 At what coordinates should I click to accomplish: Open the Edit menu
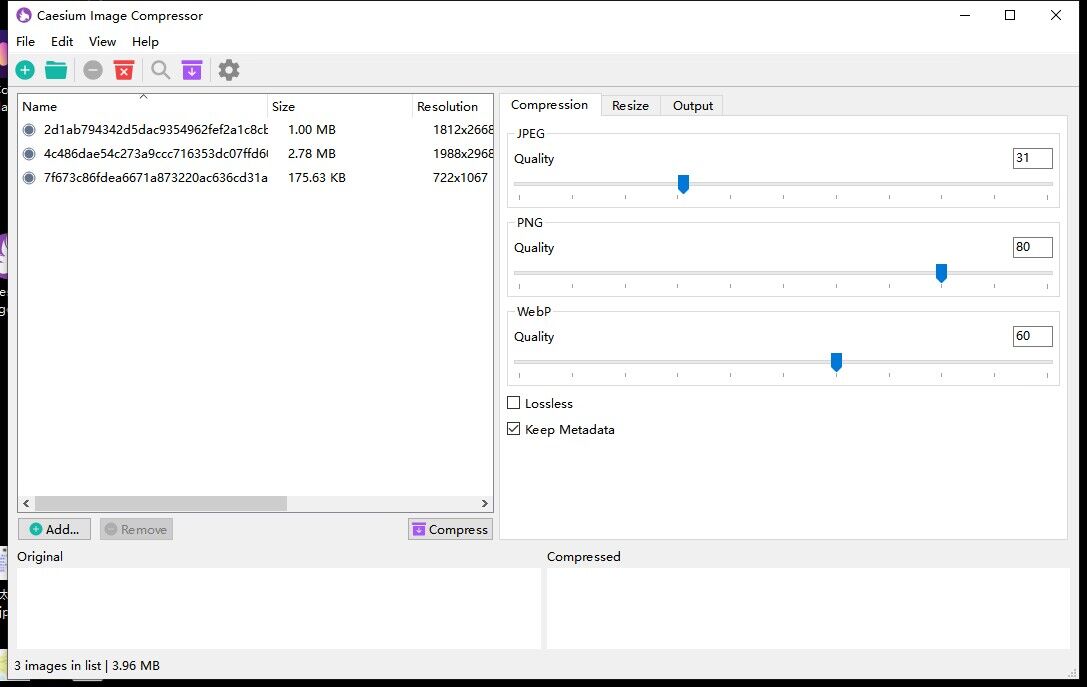pyautogui.click(x=62, y=42)
